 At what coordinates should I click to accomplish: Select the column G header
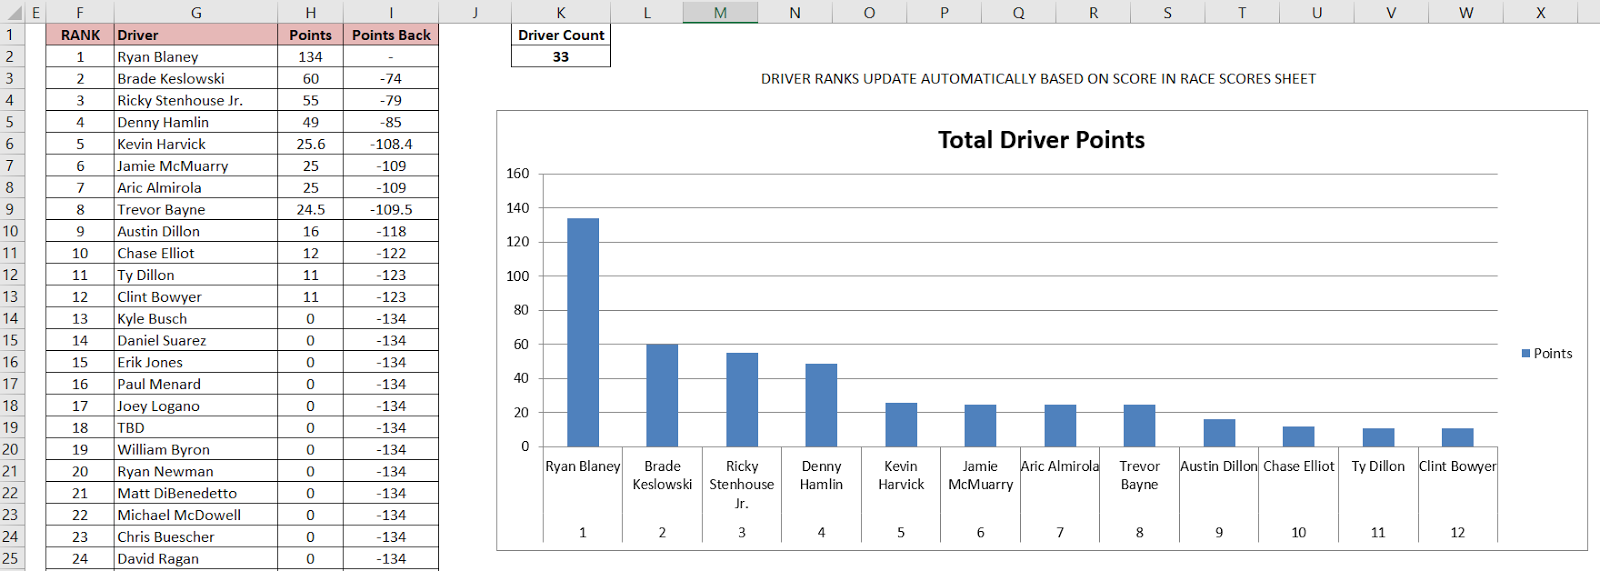[x=196, y=12]
